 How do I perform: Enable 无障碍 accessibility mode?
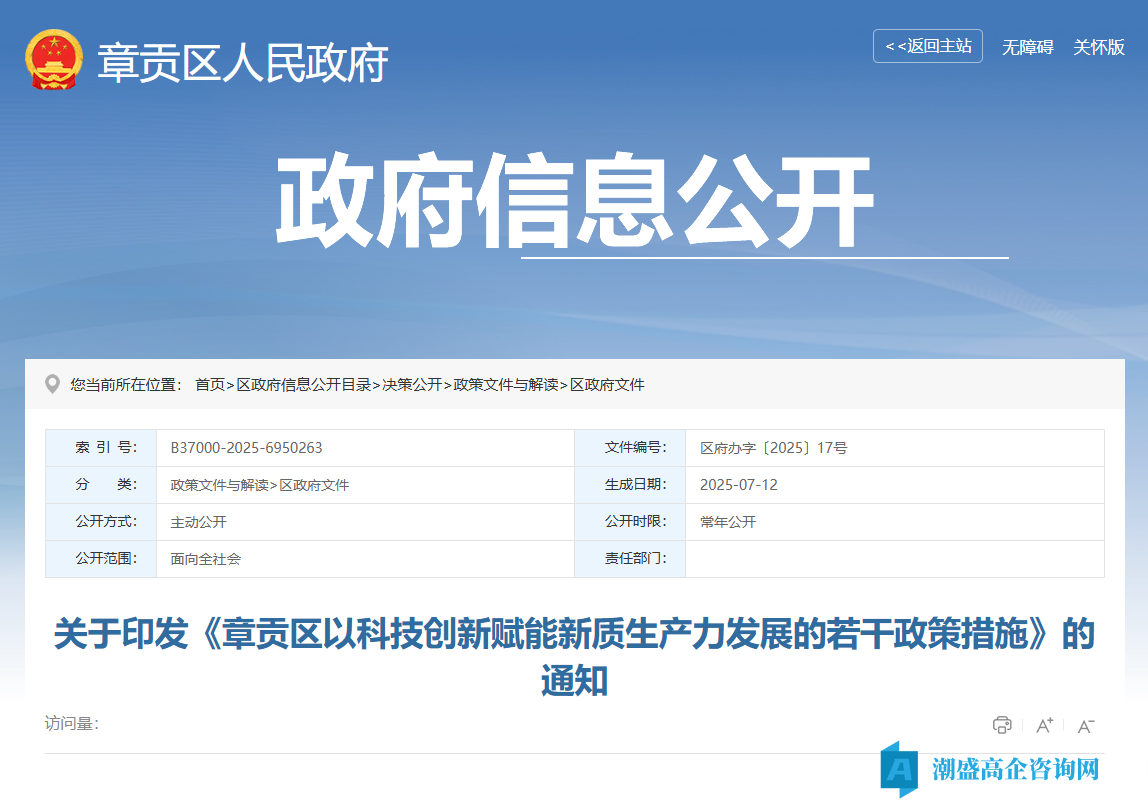(x=1029, y=47)
